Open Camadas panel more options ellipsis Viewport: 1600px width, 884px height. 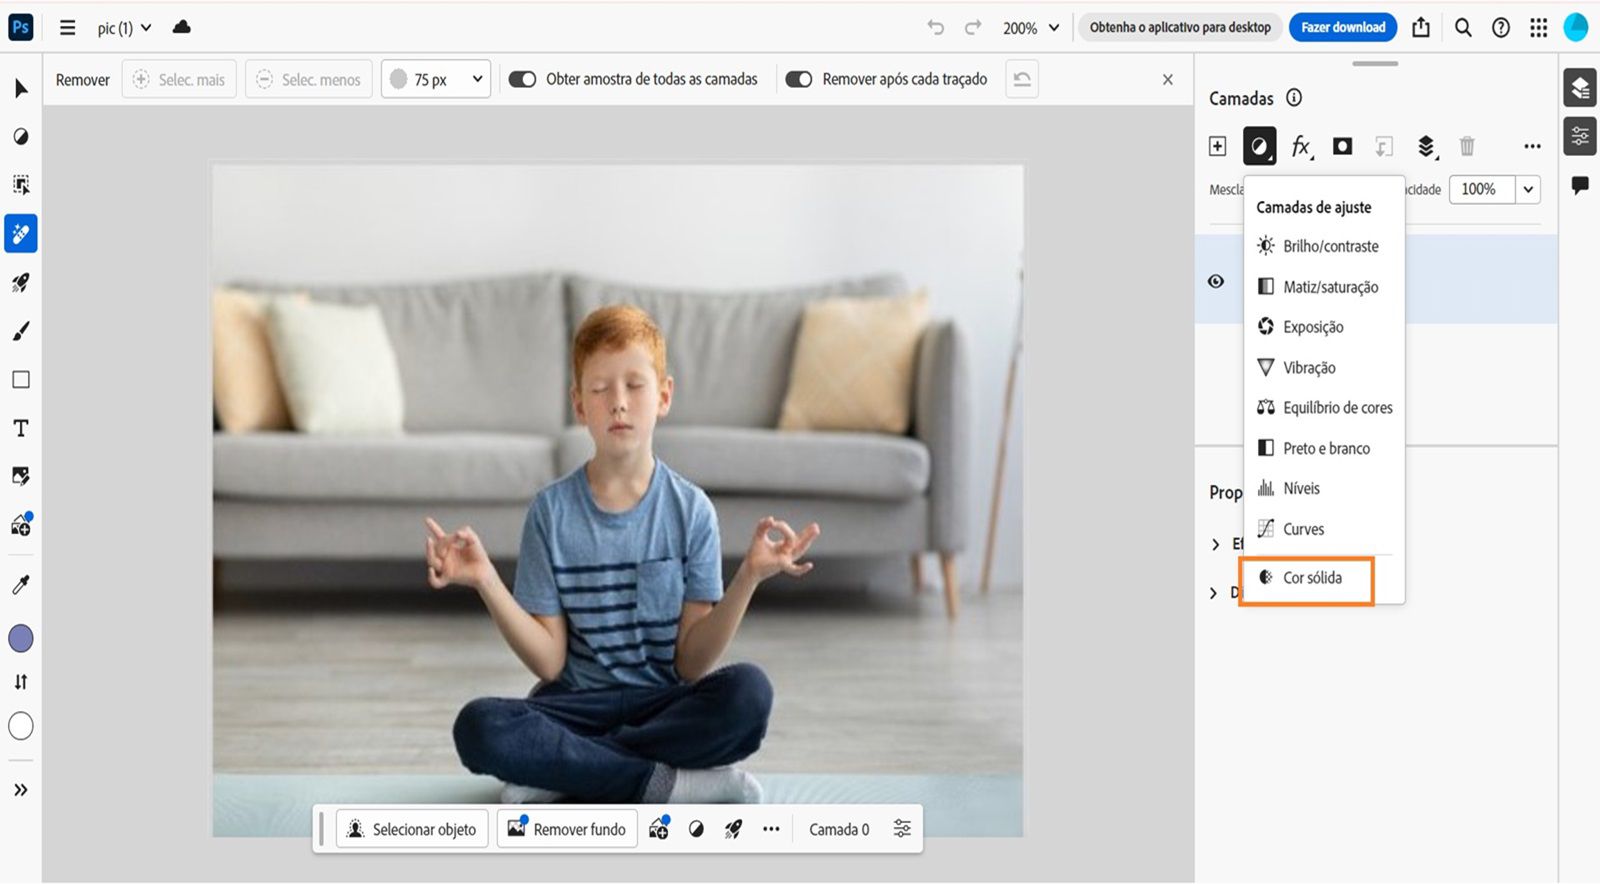point(1532,146)
